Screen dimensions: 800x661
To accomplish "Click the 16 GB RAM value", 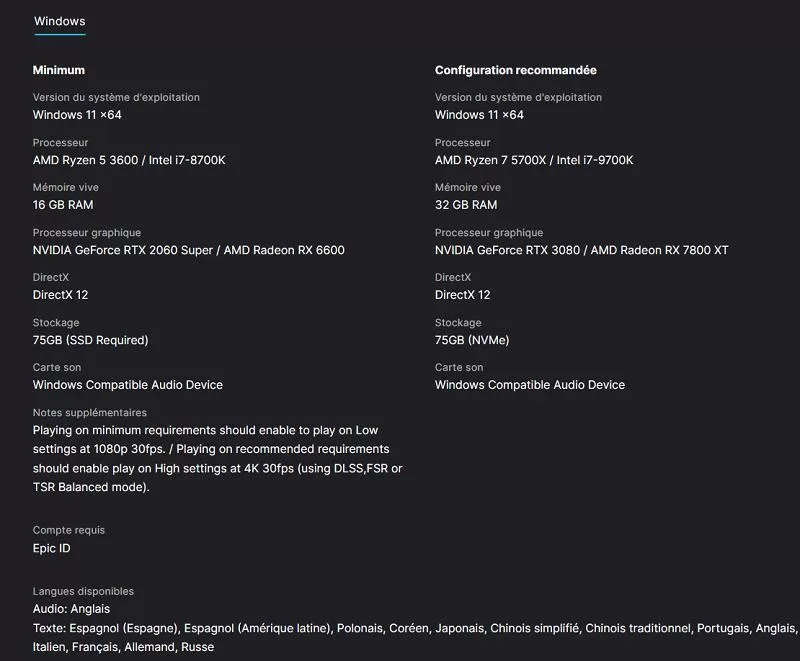I will tap(63, 205).
